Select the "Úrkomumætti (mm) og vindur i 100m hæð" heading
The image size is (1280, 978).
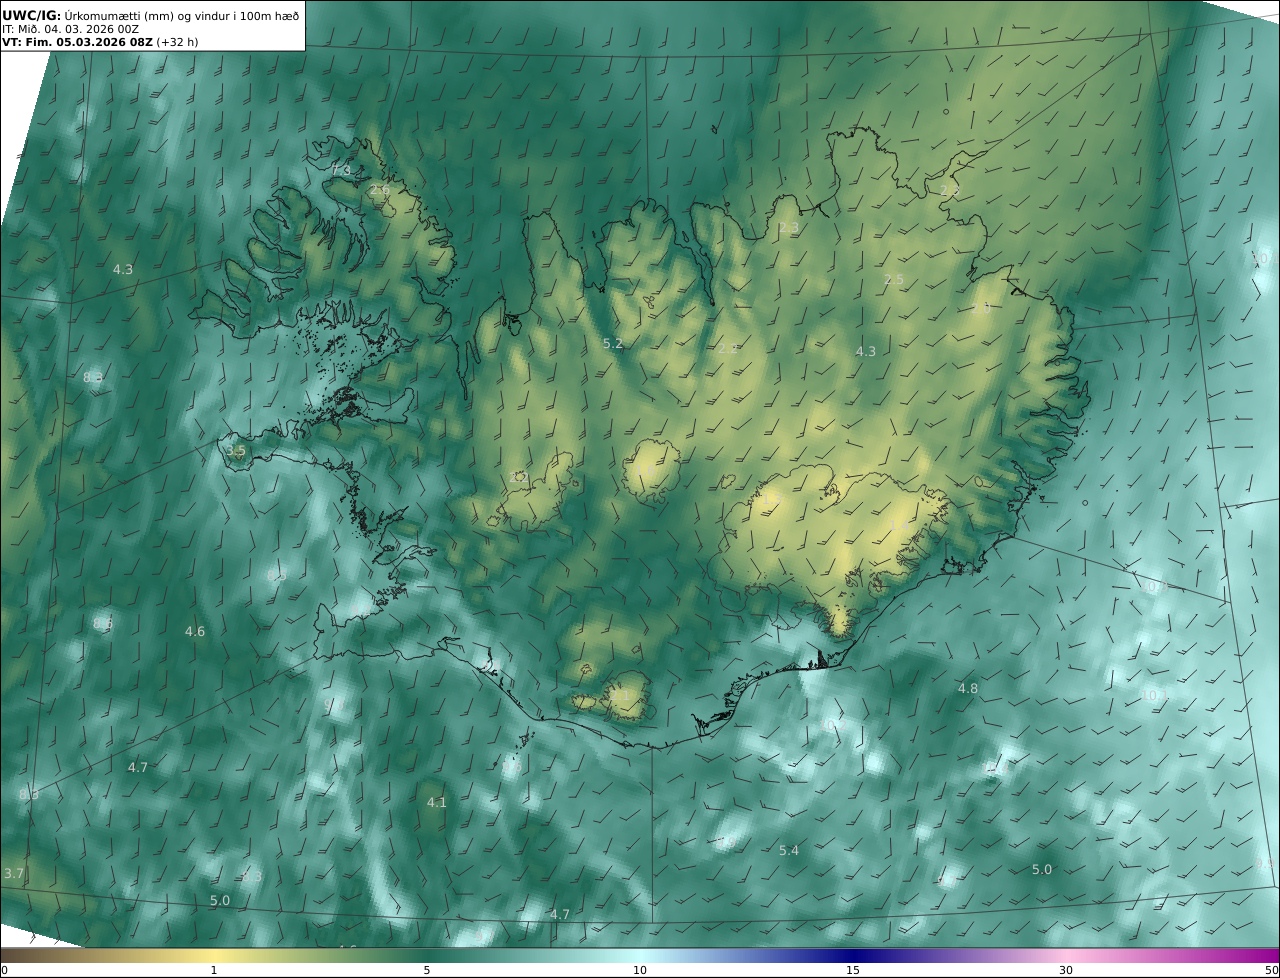pyautogui.click(x=182, y=15)
